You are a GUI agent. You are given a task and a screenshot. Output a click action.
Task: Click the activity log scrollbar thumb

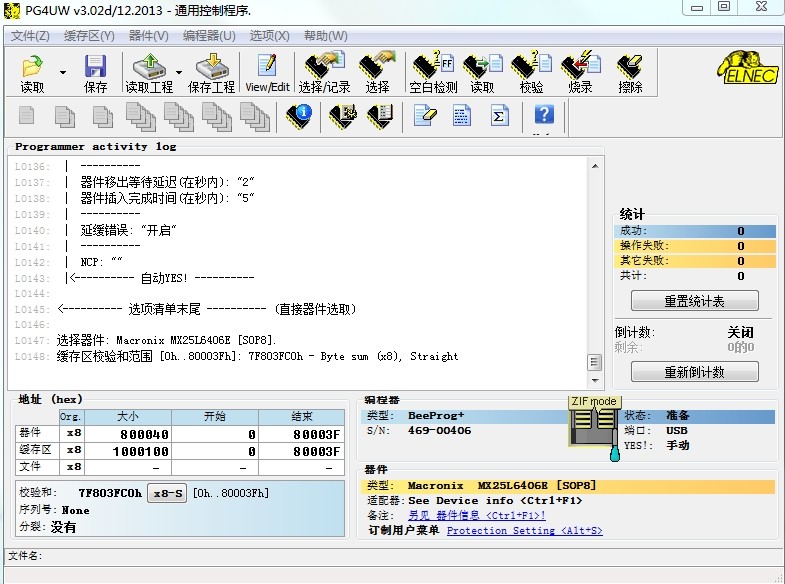tap(595, 362)
